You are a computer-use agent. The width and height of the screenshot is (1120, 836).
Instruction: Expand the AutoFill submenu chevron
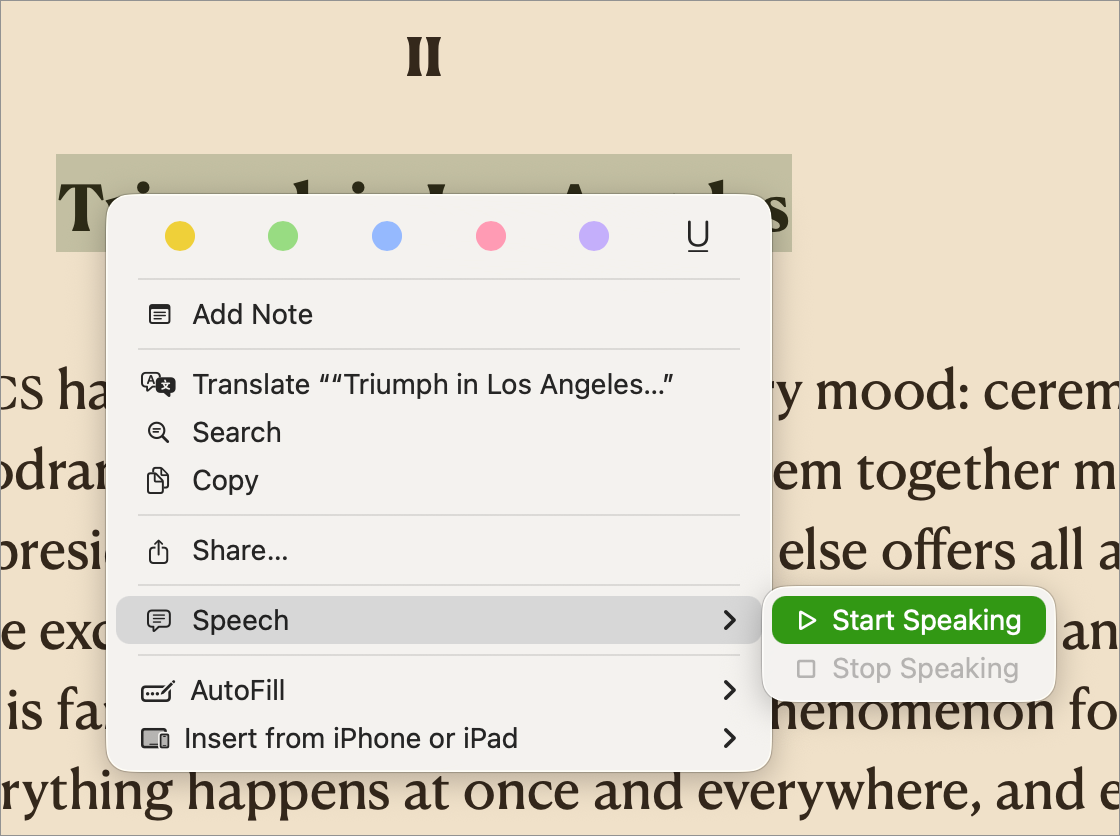coord(729,691)
